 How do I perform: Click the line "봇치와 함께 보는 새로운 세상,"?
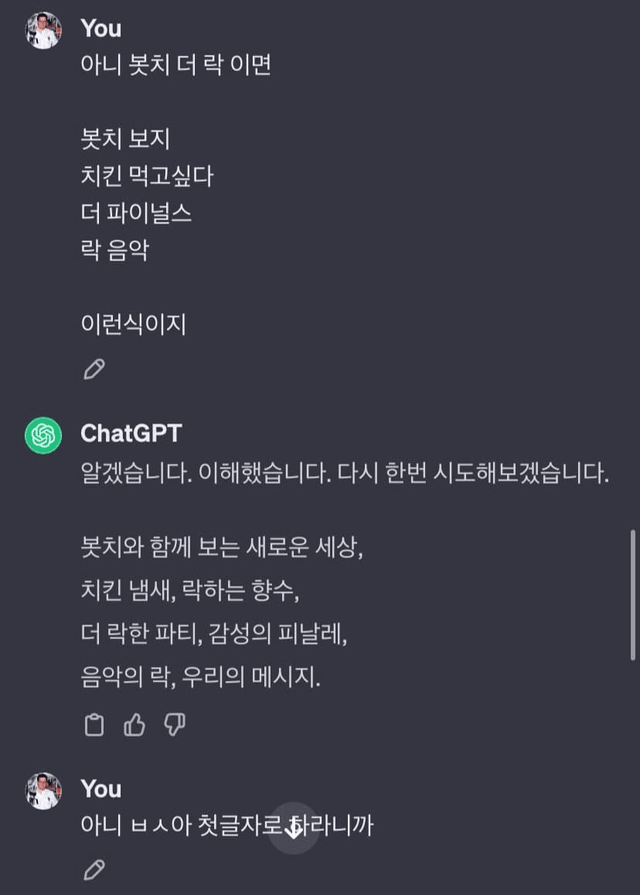coord(220,548)
